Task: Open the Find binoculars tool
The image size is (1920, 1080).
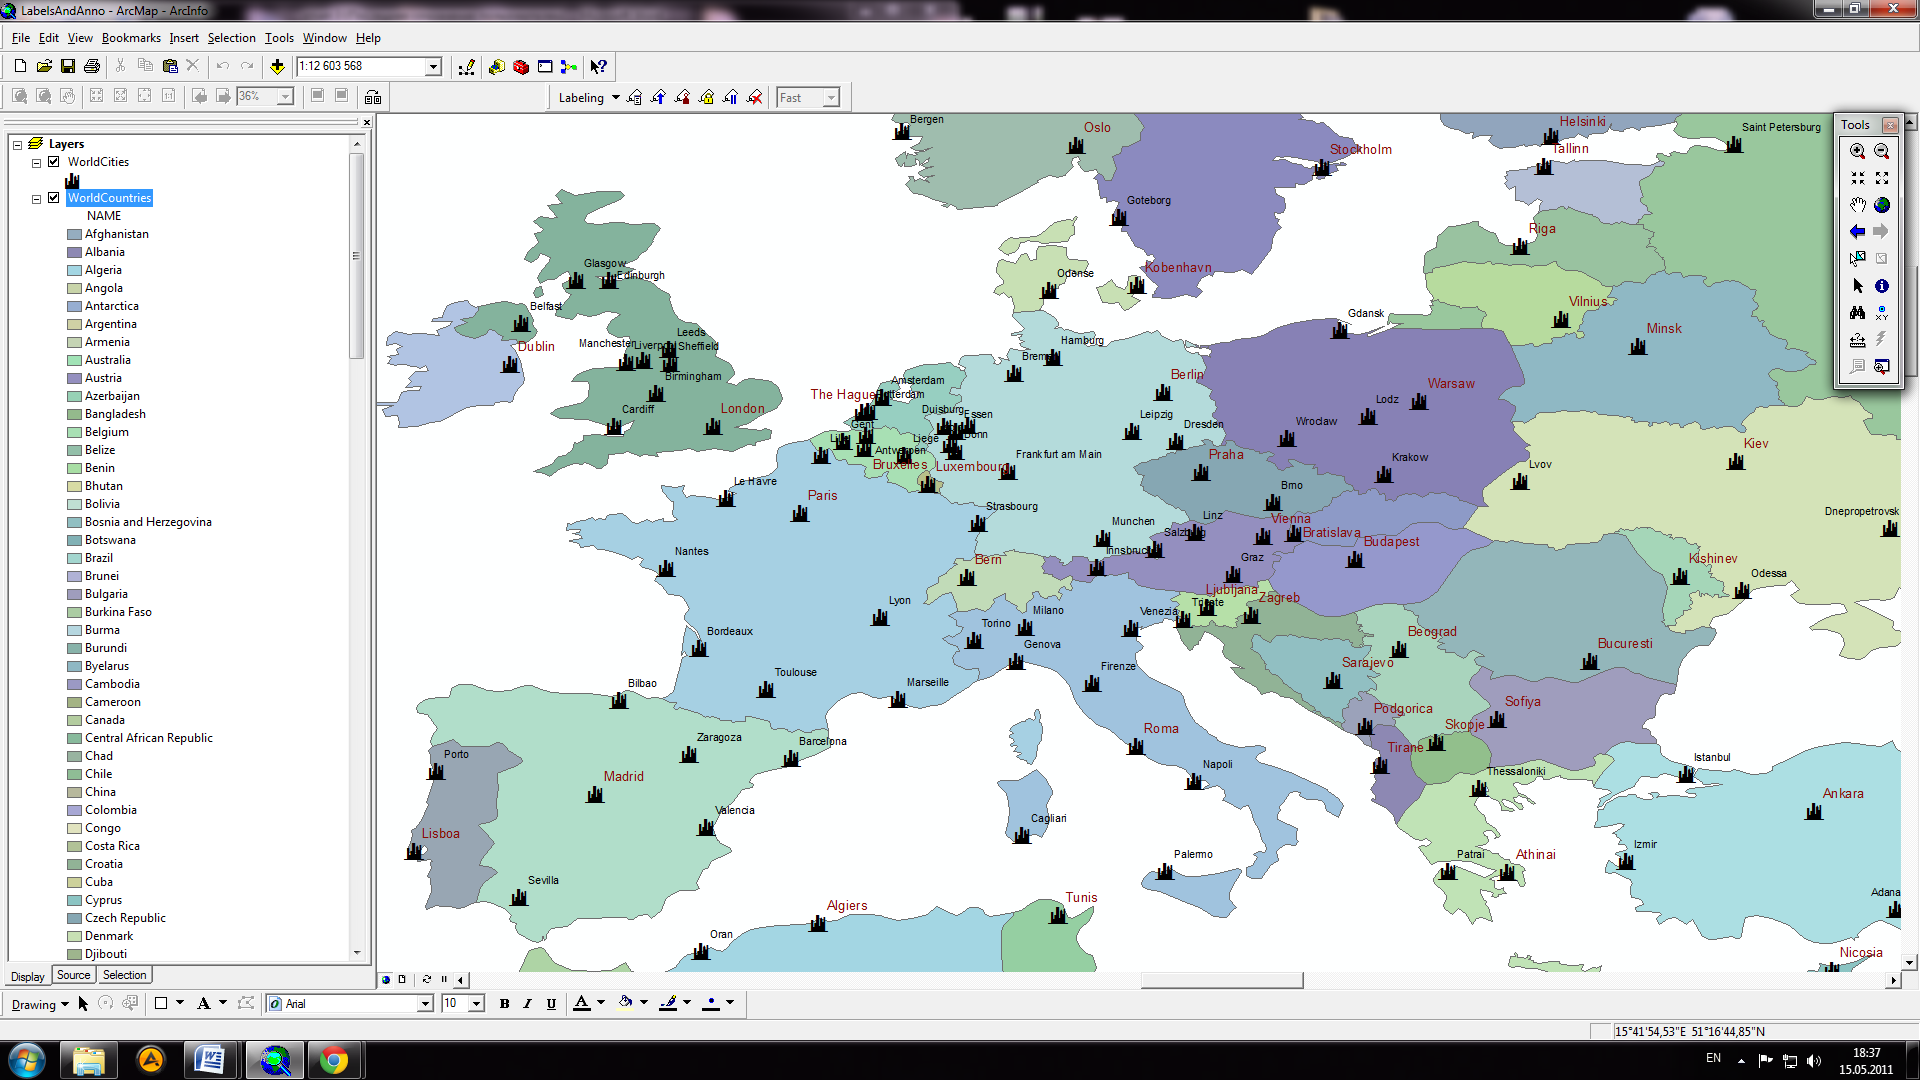Action: 1857,313
